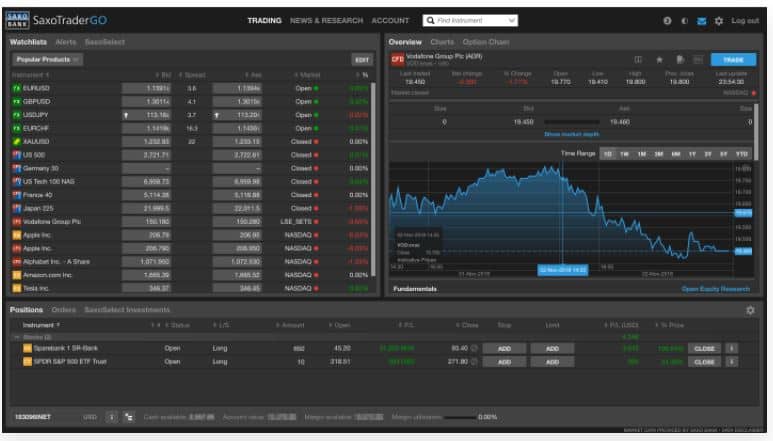Click the Japan 225 index icon
Screen dimensions: 773x441
pyautogui.click(x=17, y=208)
